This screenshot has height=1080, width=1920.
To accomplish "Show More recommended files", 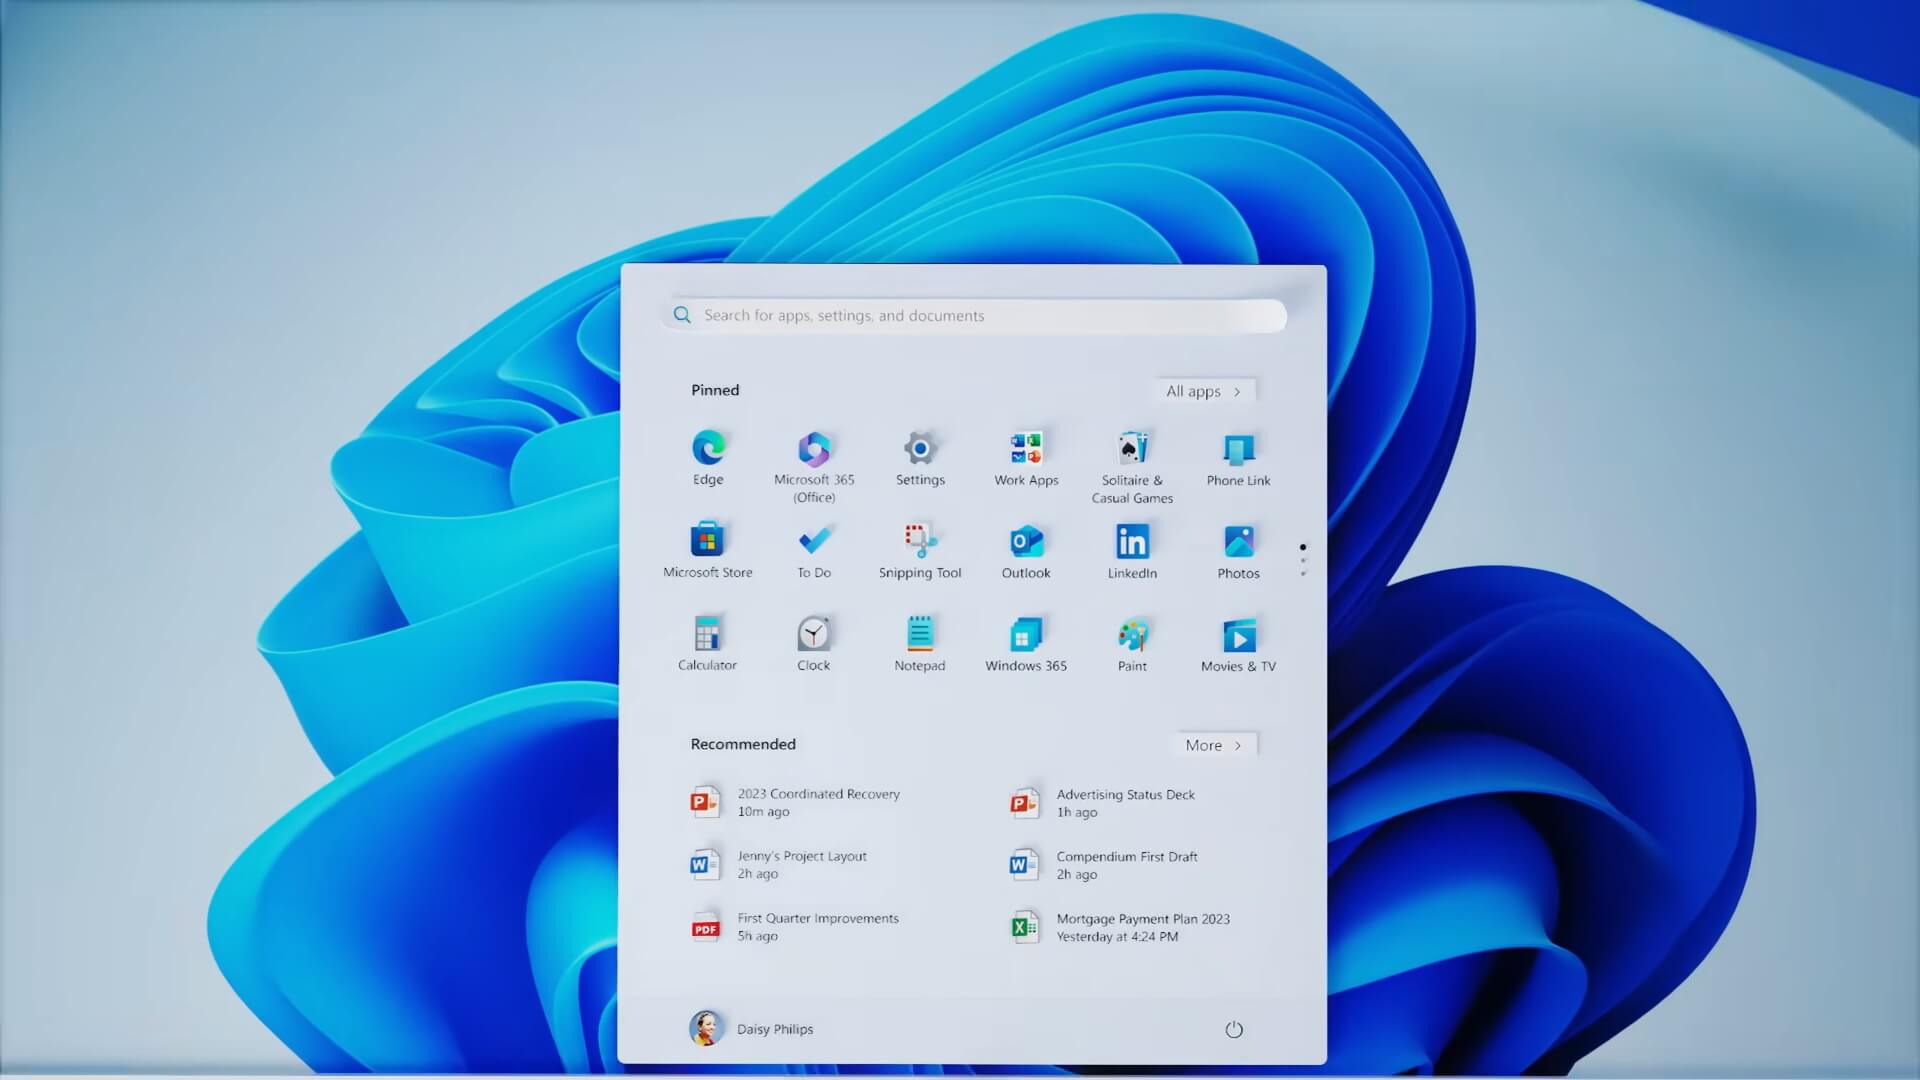I will click(1213, 744).
